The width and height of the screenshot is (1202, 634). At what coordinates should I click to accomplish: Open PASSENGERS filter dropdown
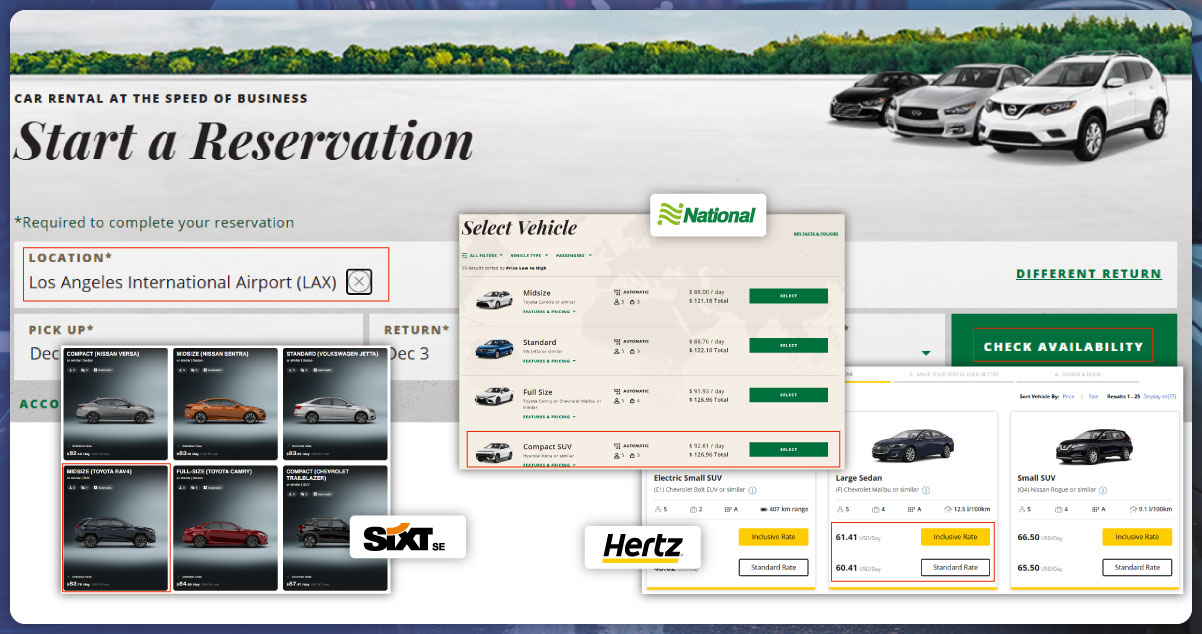[572, 255]
